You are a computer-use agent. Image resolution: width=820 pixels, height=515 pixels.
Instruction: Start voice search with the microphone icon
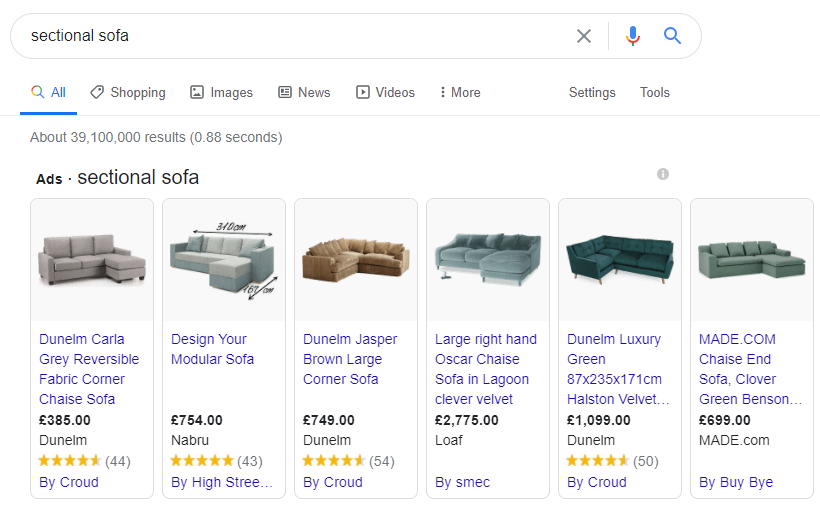(x=633, y=36)
